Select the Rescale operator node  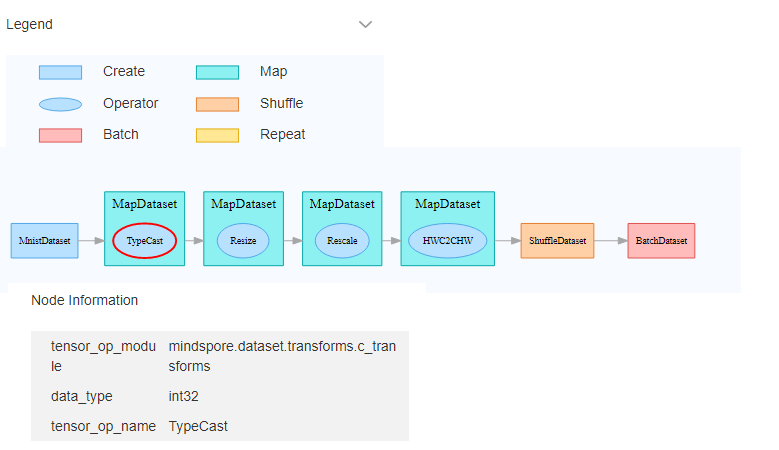342,241
